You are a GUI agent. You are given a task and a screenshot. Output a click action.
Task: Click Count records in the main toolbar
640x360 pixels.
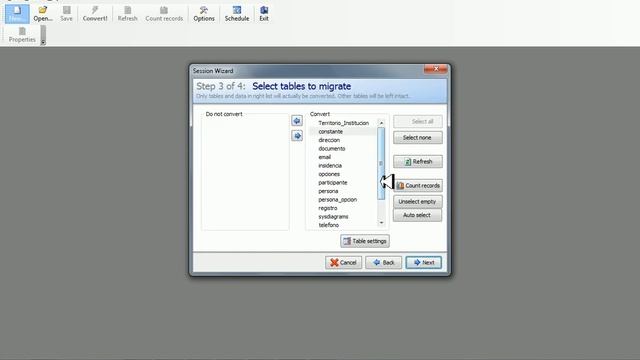point(164,13)
